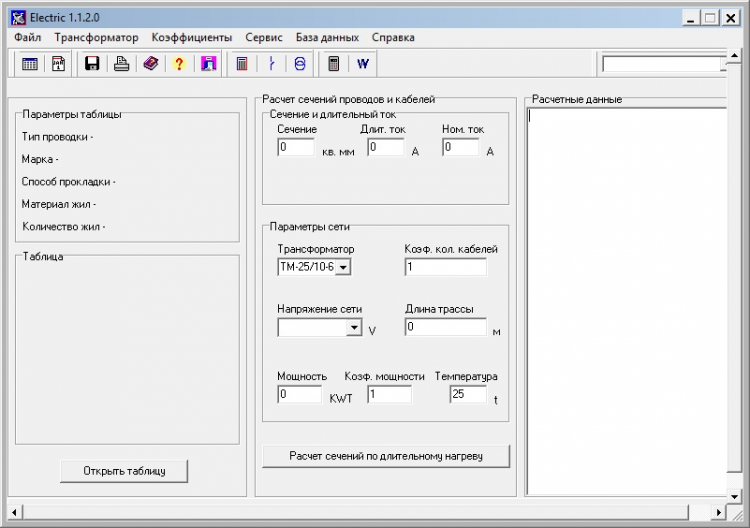This screenshot has height=528, width=750.
Task: Click the yellow question mark icon
Action: pos(179,64)
